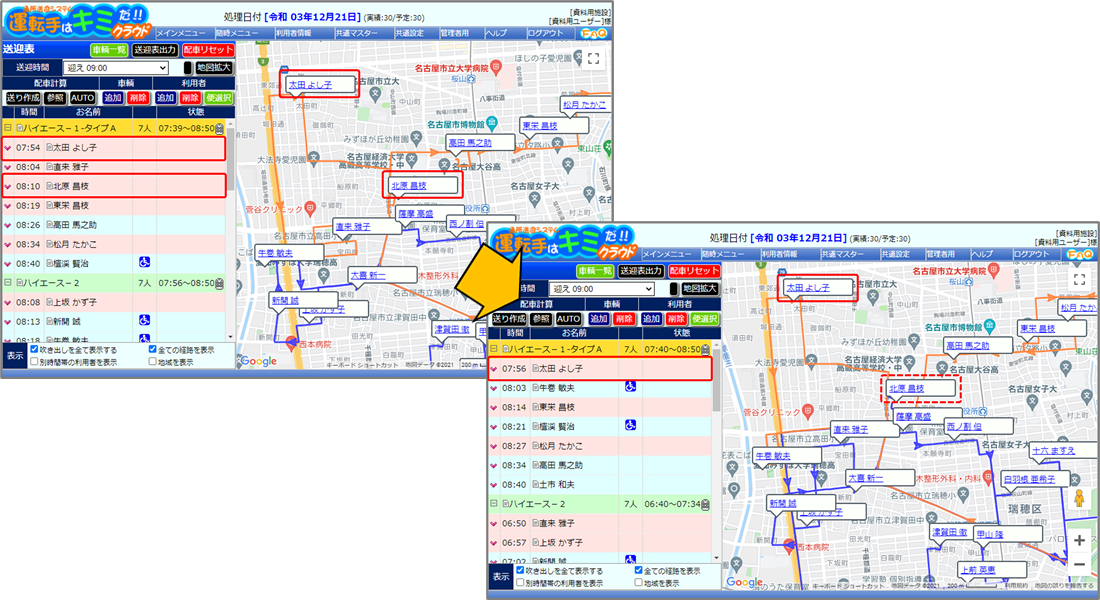
Task: Expand pink chevron on 08:26 row, back window
Action: [x=8, y=225]
